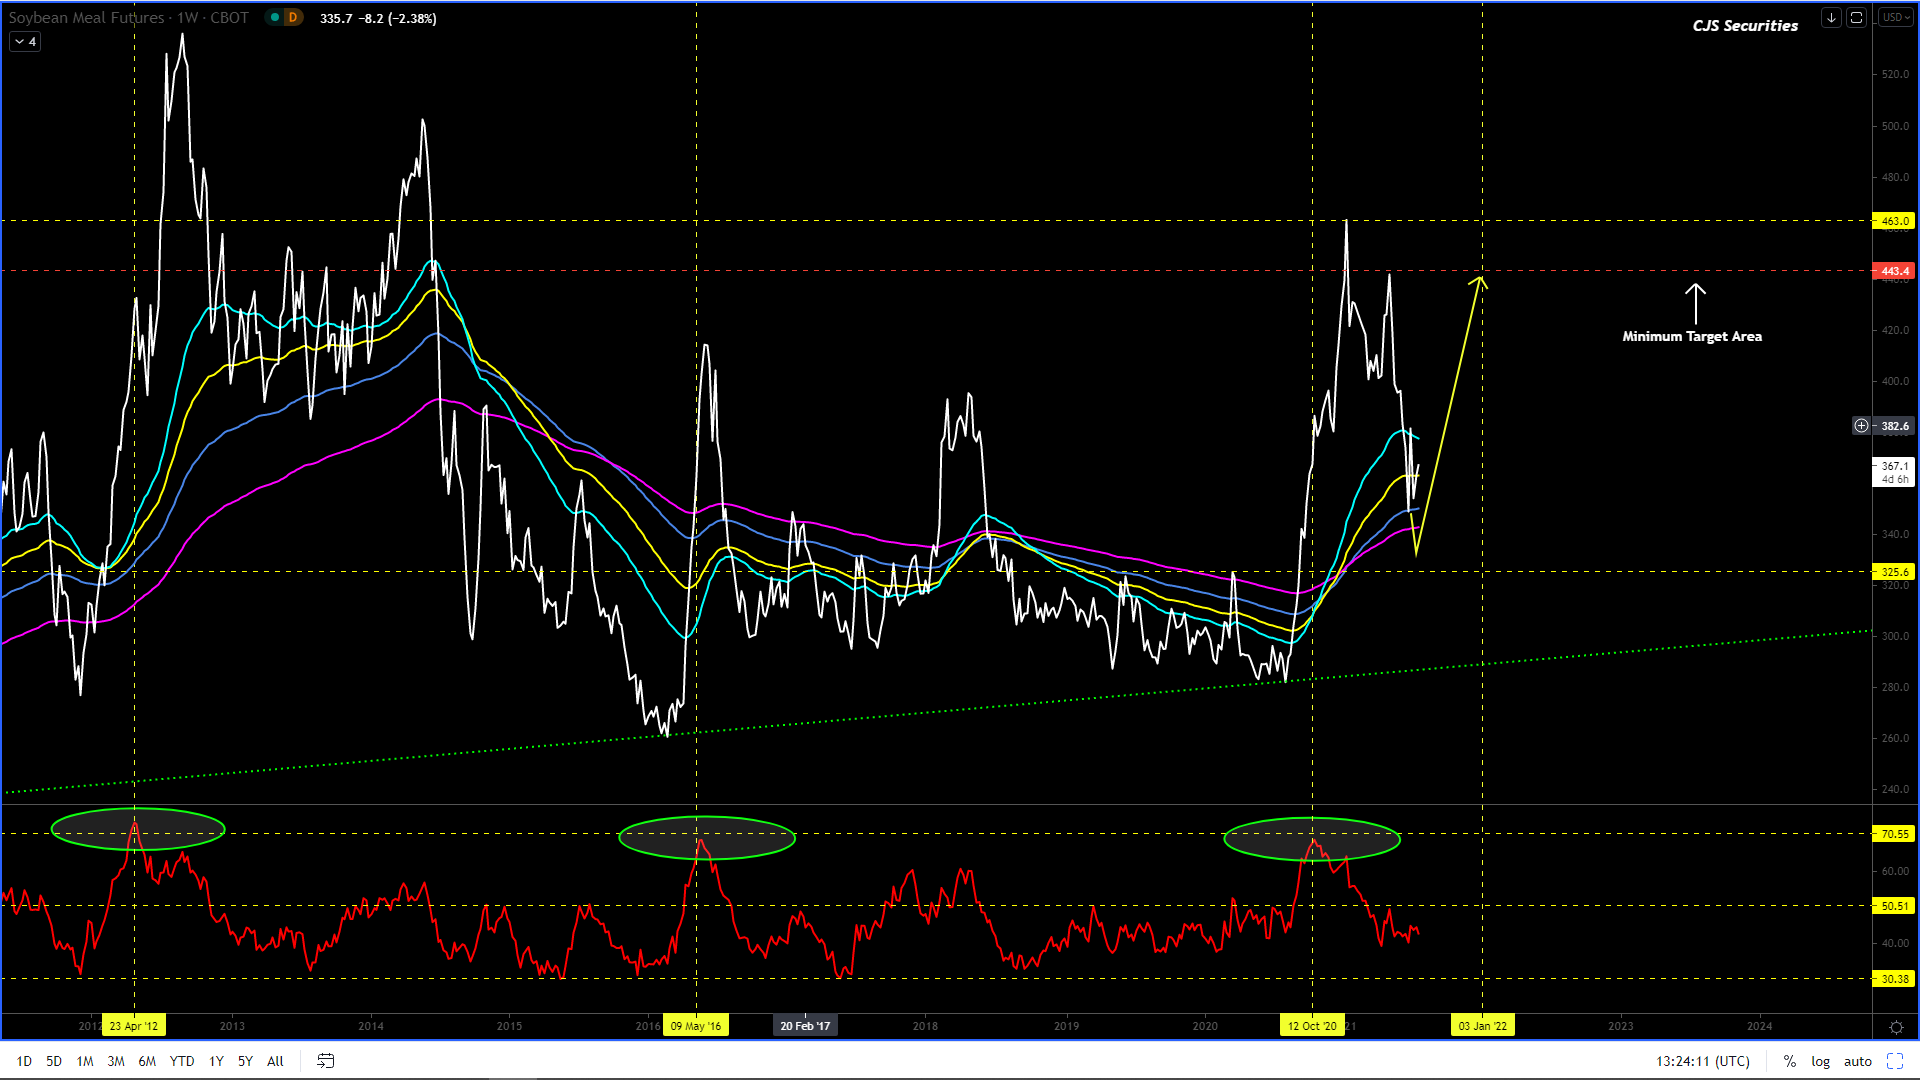The image size is (1920, 1080).
Task: Click the All range button
Action: click(x=275, y=1061)
